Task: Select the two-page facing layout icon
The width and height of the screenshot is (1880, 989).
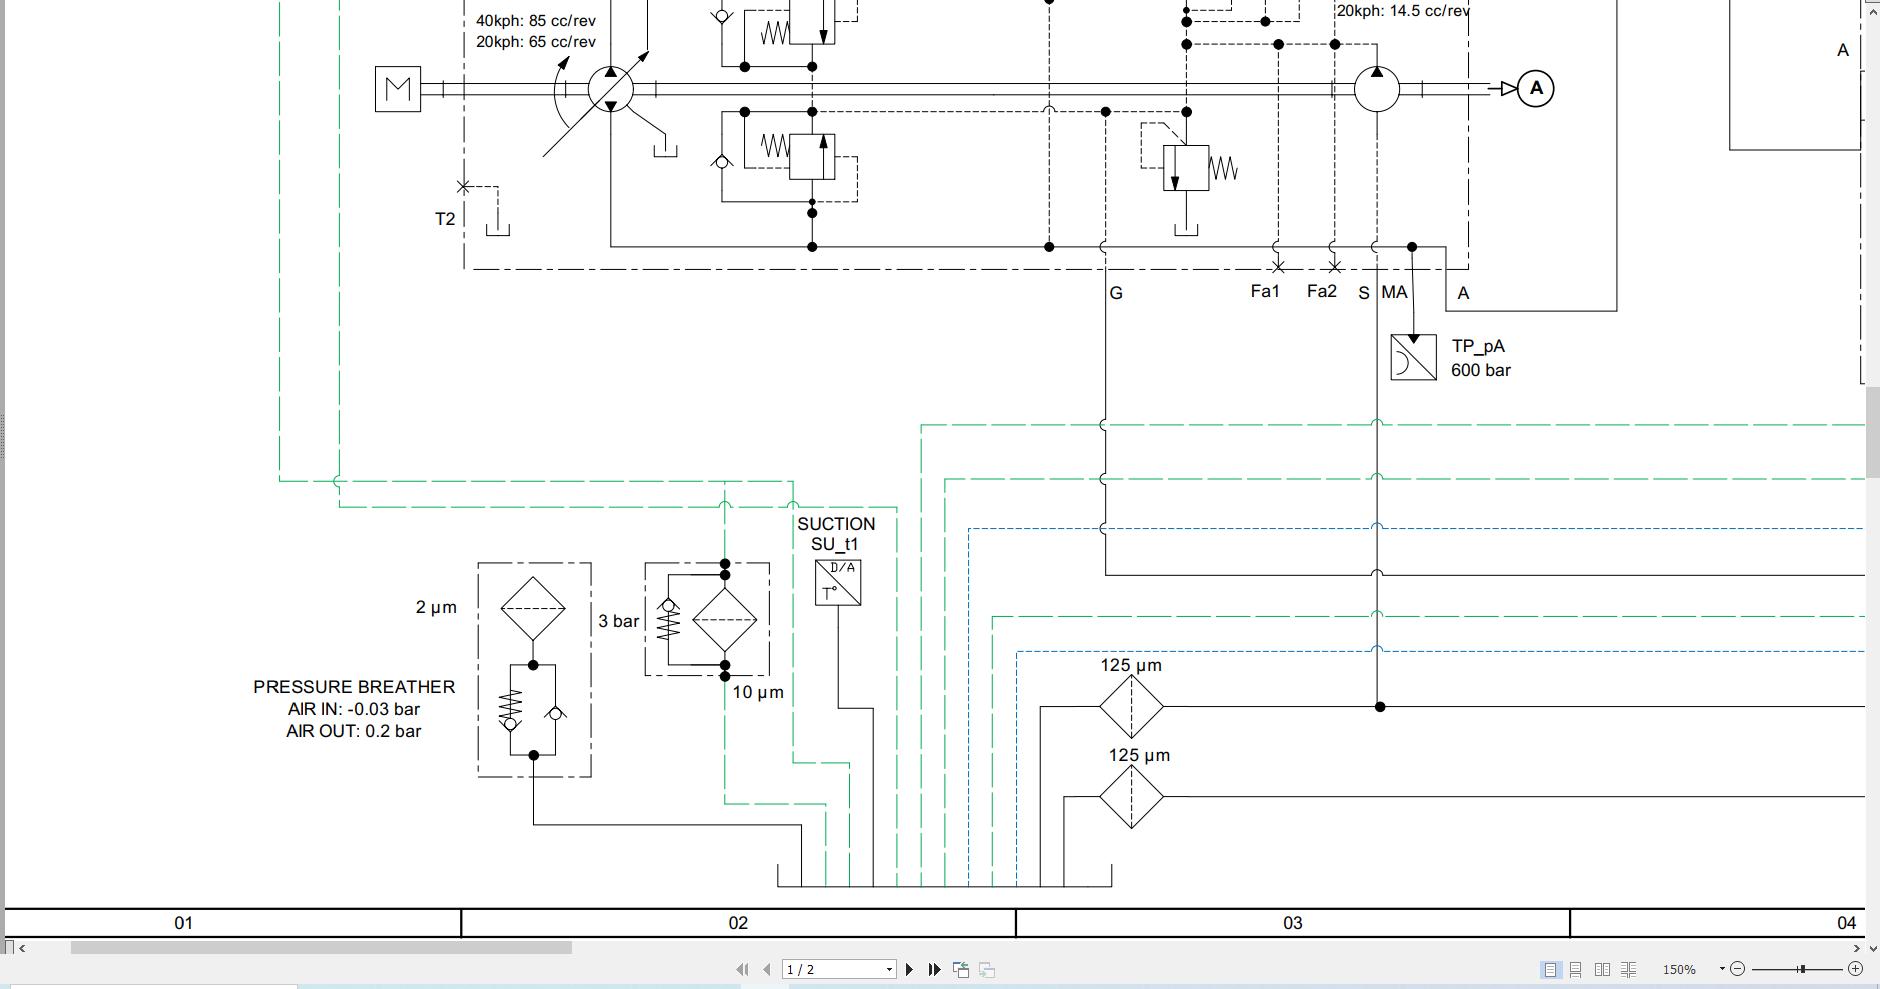Action: point(1602,968)
